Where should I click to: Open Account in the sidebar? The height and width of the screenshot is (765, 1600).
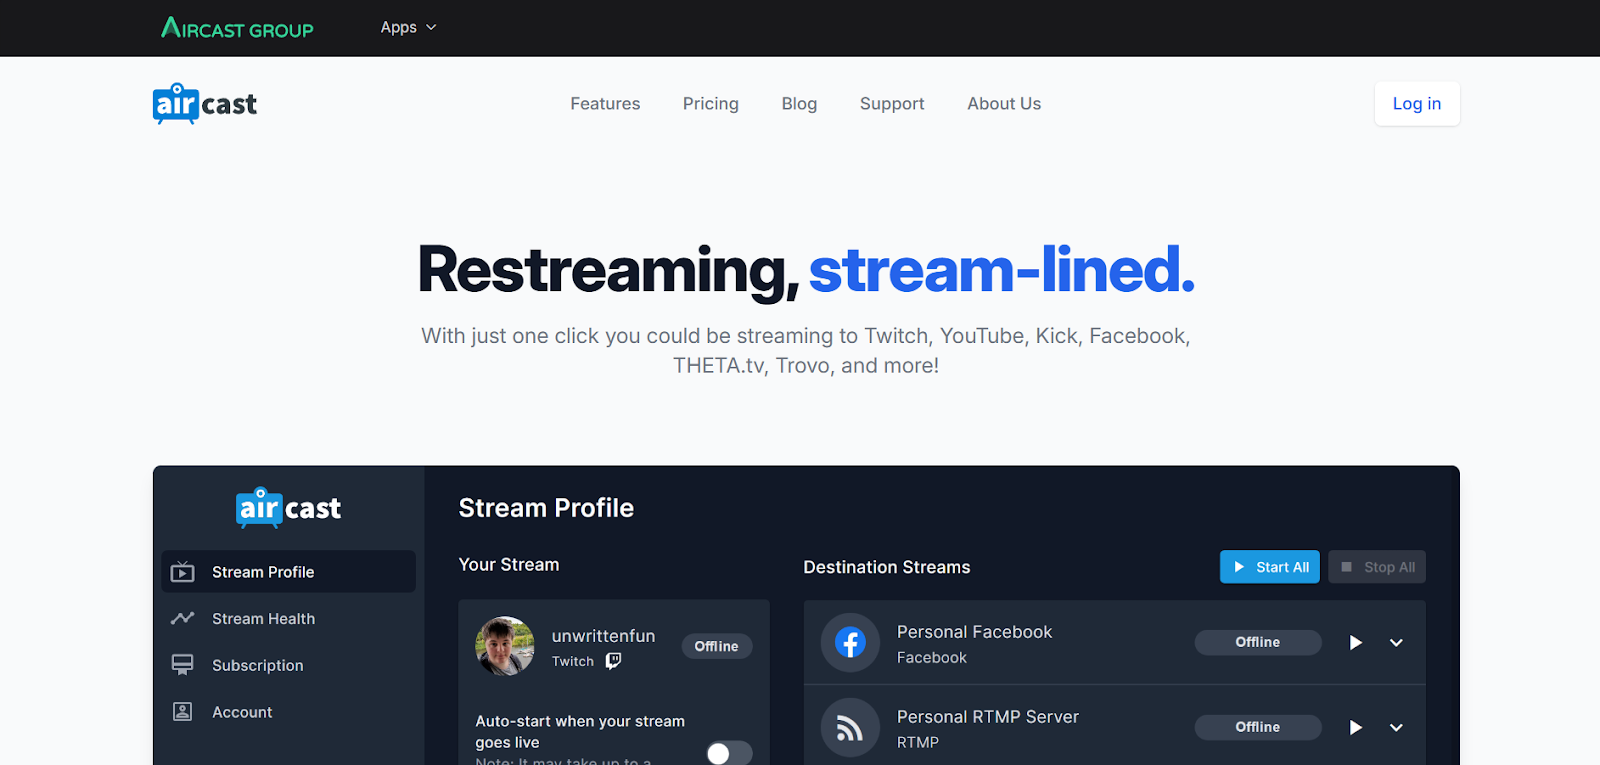coord(288,712)
